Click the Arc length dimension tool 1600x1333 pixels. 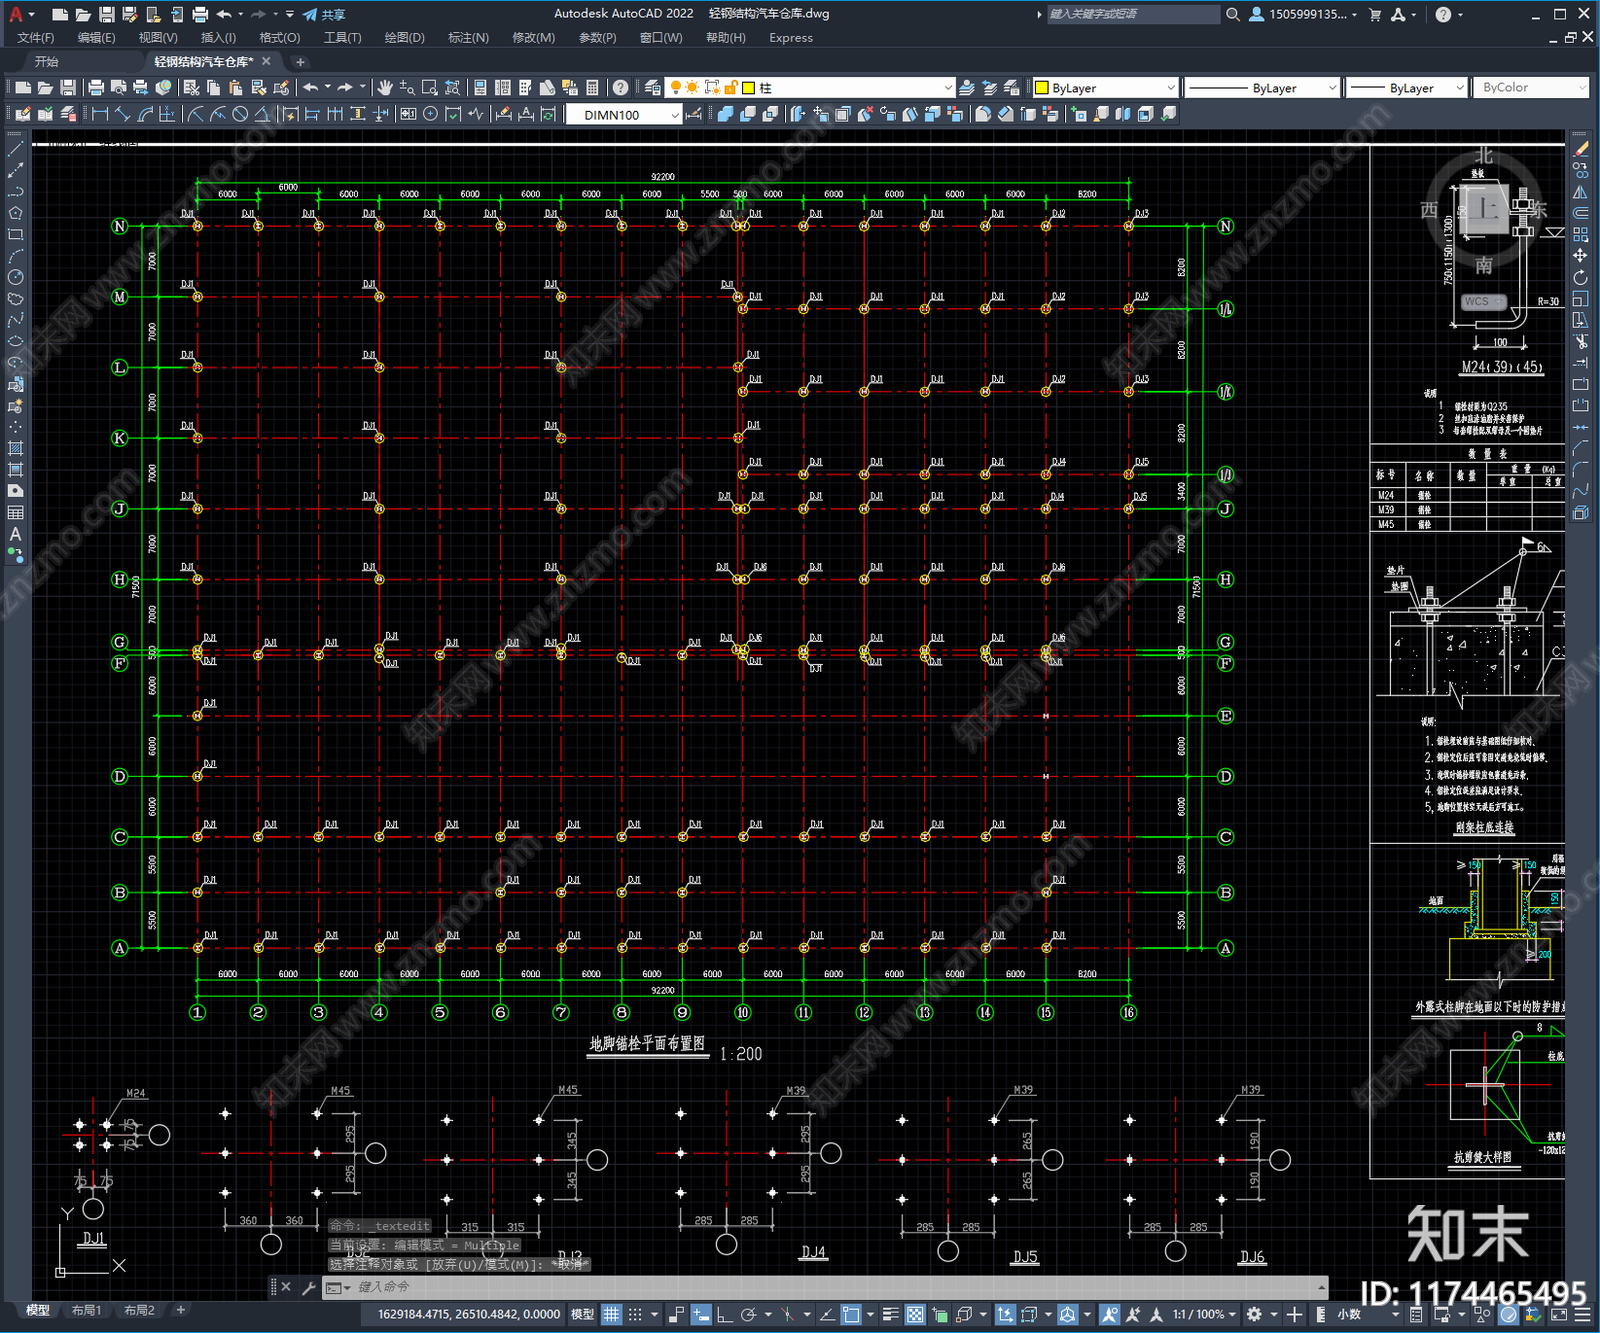coord(145,114)
